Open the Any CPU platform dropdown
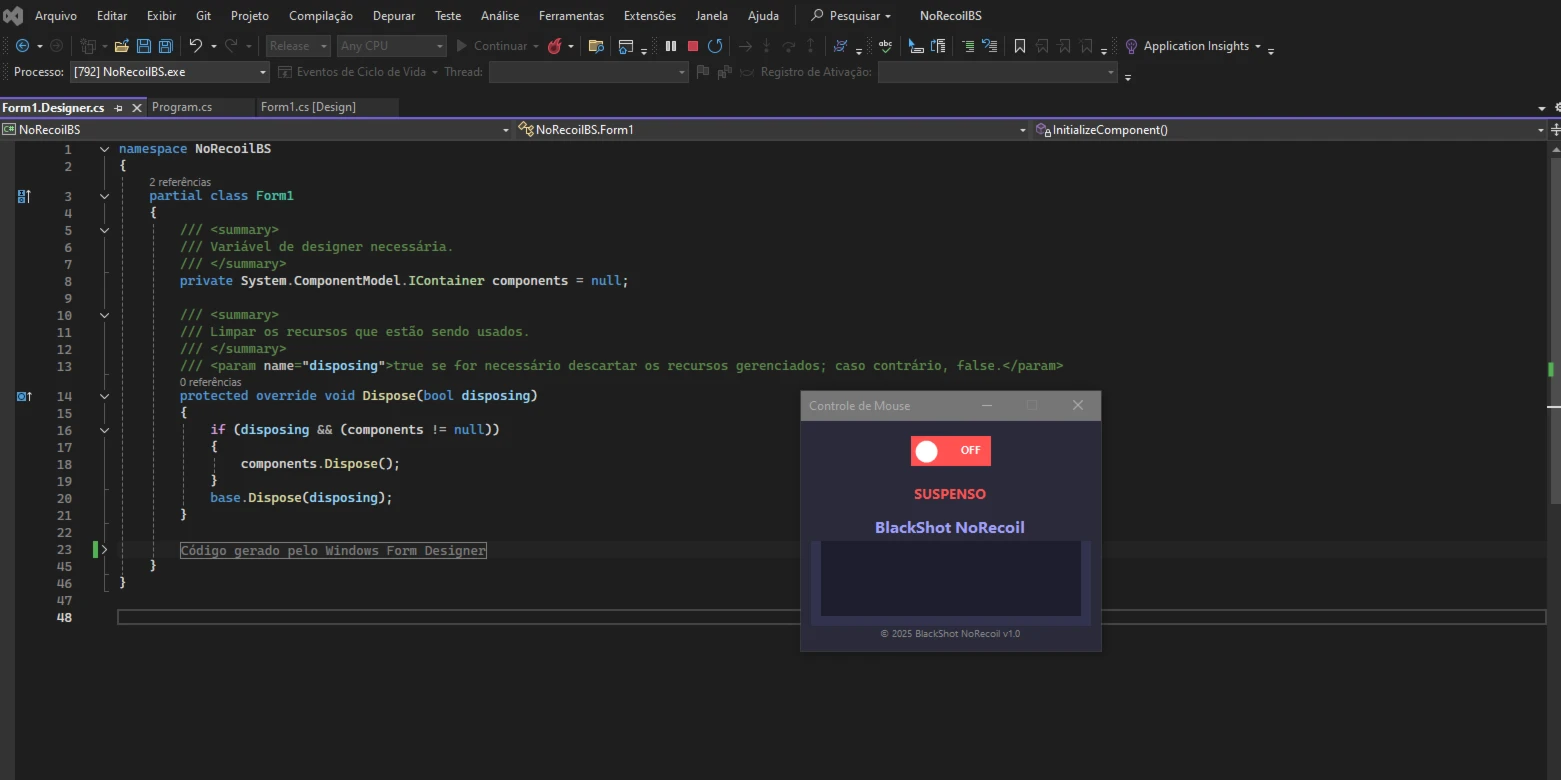 391,46
